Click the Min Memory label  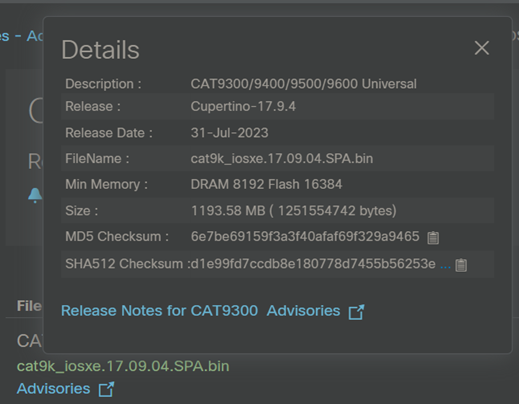107,184
